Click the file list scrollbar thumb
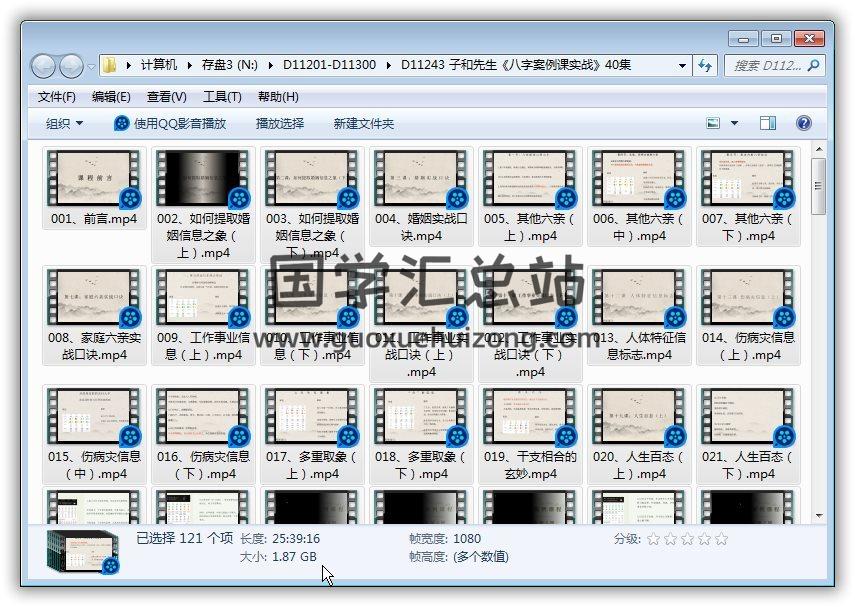Screen dimensions: 855x607 coord(818,185)
